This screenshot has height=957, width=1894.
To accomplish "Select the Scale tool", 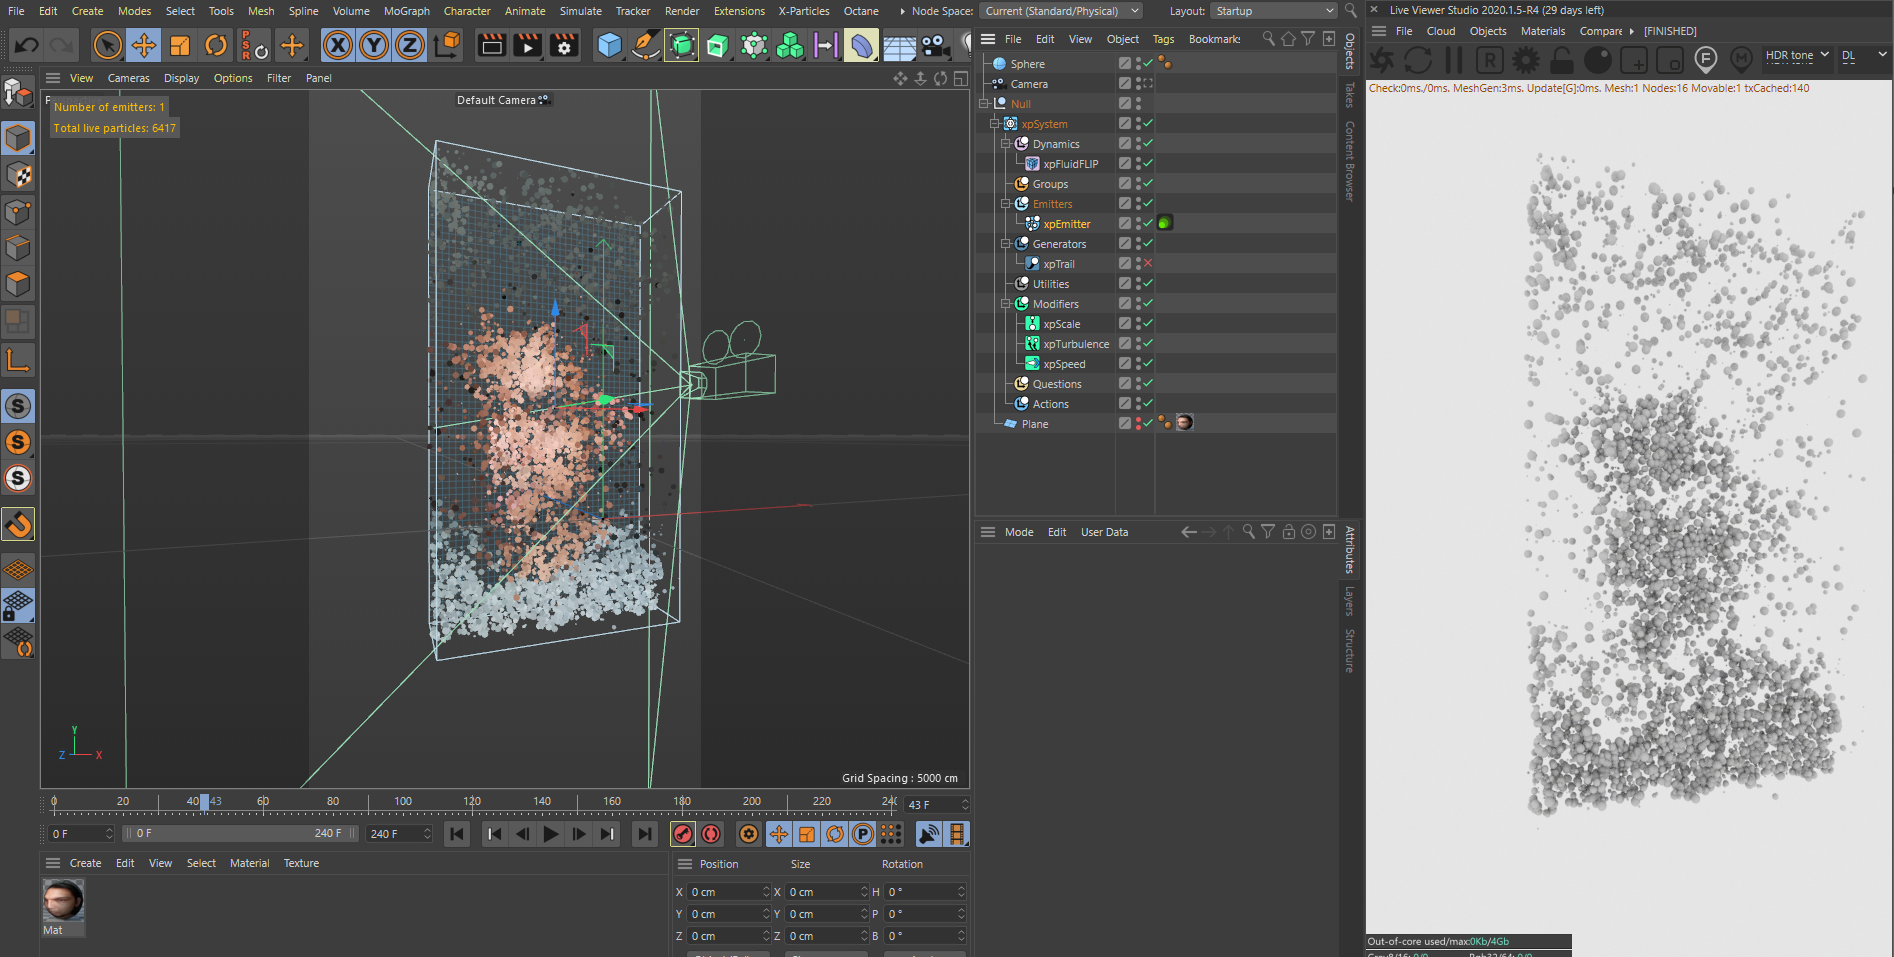I will 180,45.
